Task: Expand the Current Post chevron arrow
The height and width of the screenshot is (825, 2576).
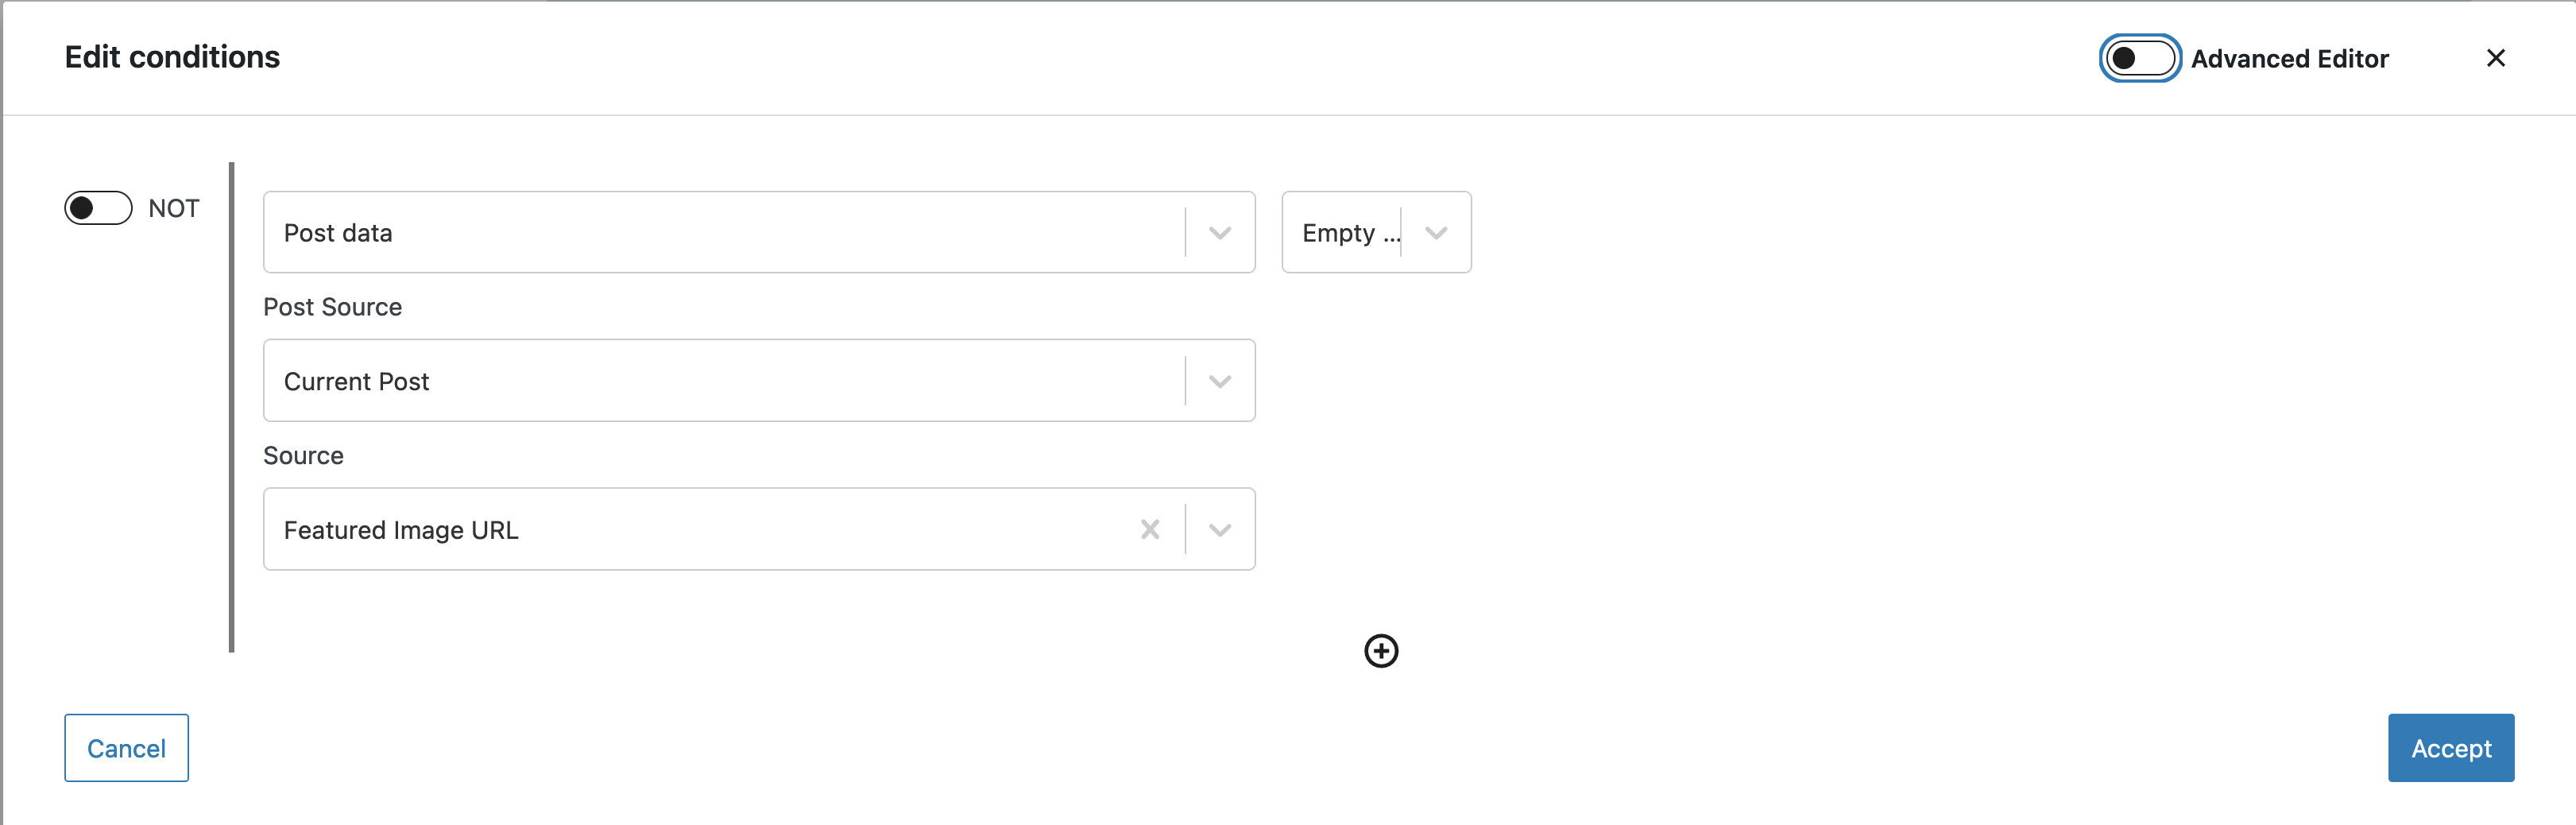Action: tap(1219, 381)
